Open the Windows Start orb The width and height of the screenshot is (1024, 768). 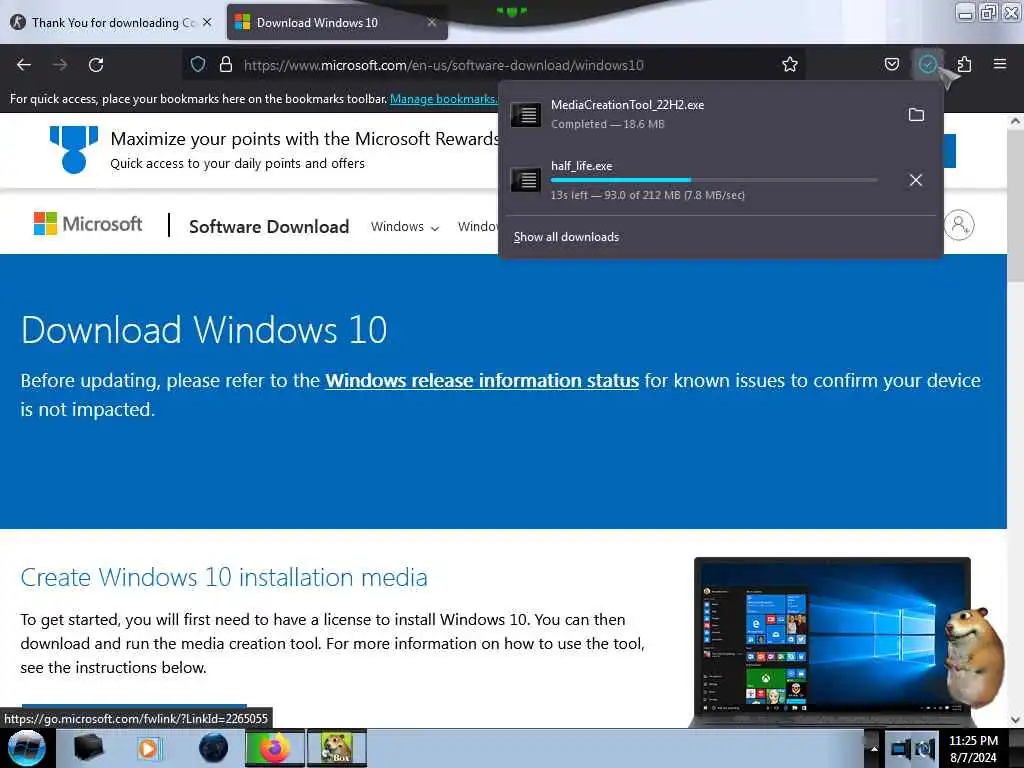pos(27,748)
